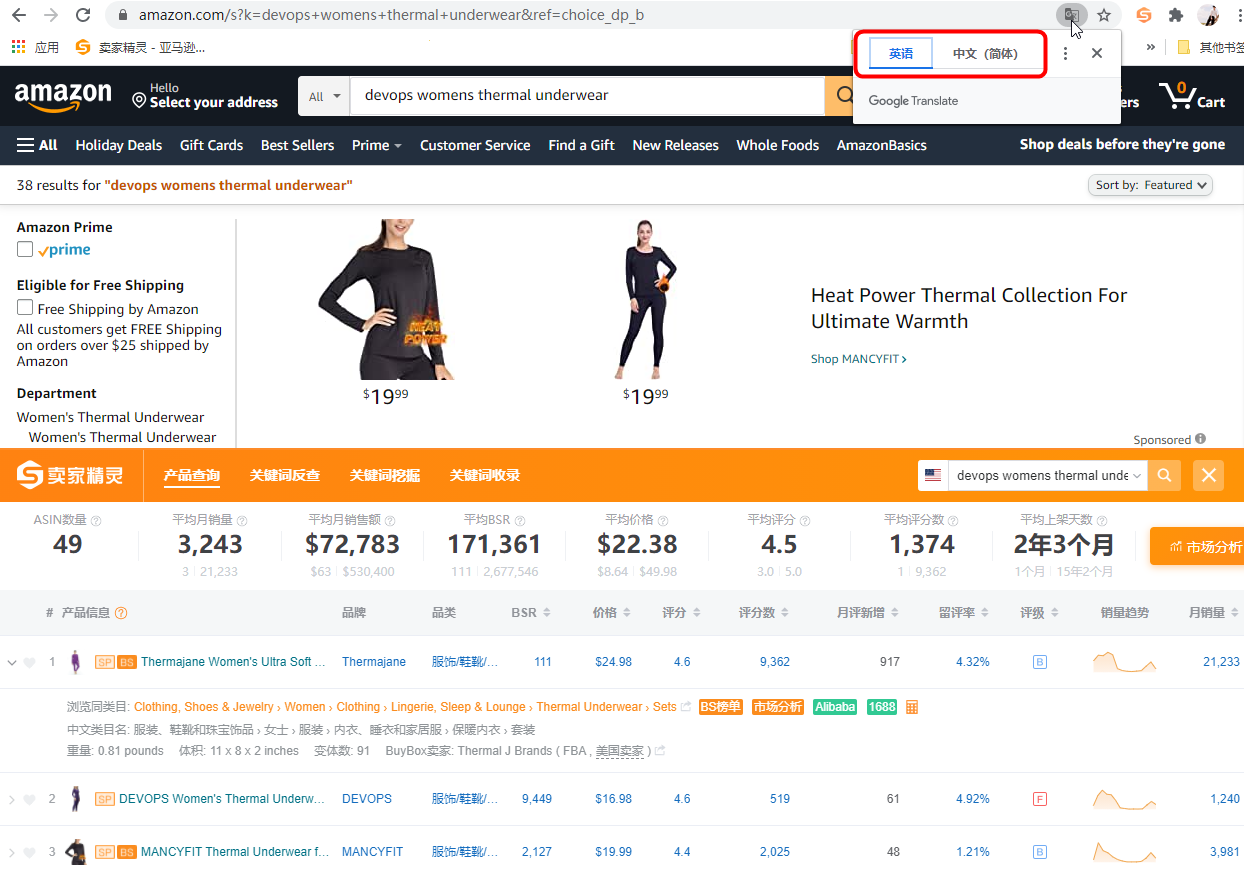Click the Sponsored info icon
1244x875 pixels.
coord(1200,439)
